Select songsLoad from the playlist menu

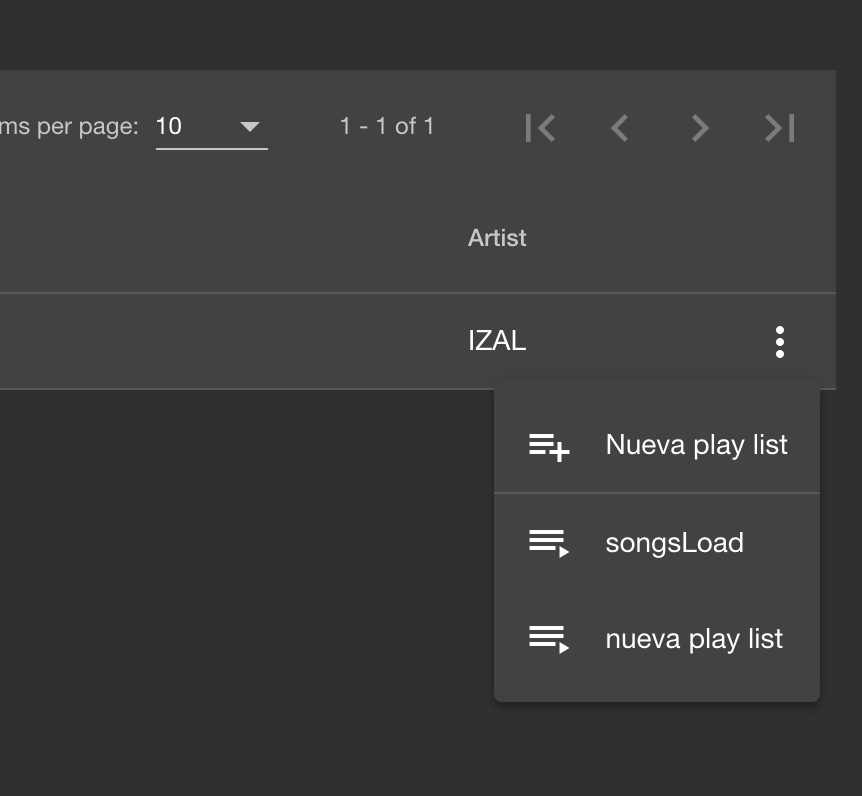(674, 543)
